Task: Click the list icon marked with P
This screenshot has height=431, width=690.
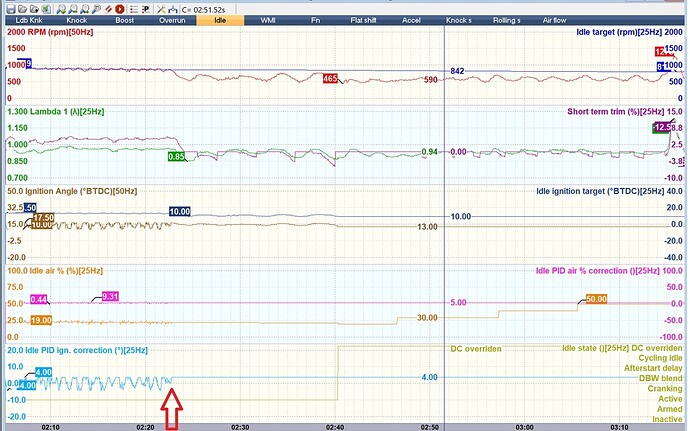Action: 146,9
